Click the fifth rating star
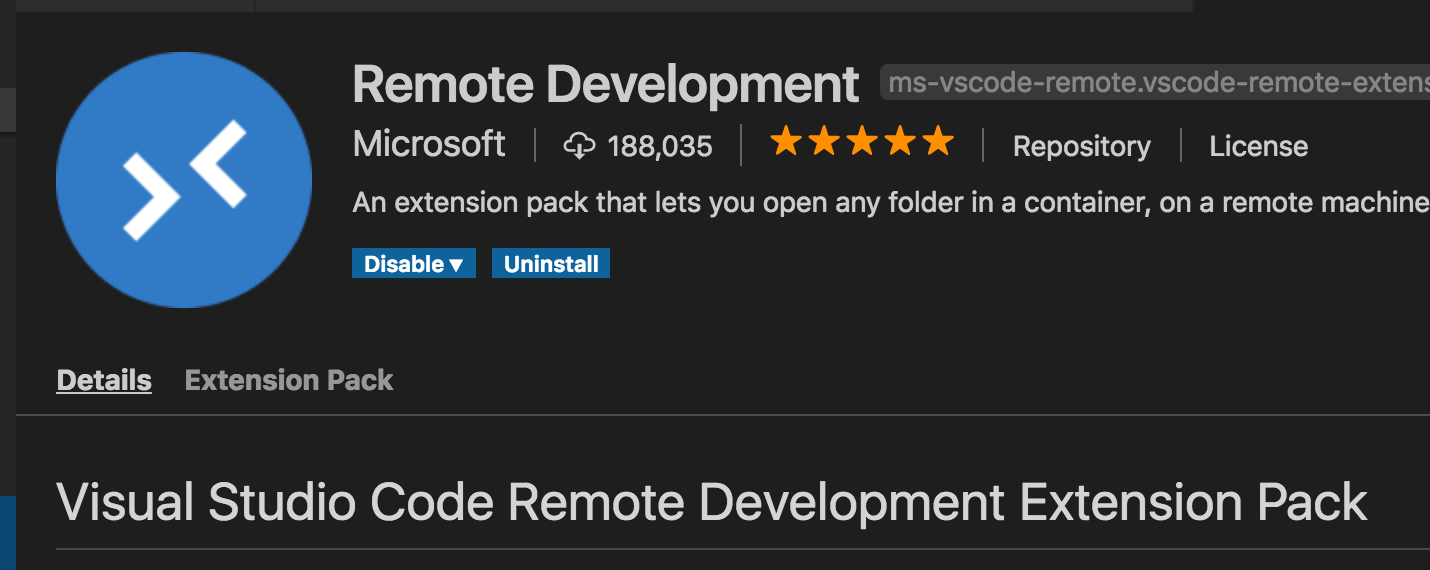This screenshot has height=570, width=1430. [938, 142]
